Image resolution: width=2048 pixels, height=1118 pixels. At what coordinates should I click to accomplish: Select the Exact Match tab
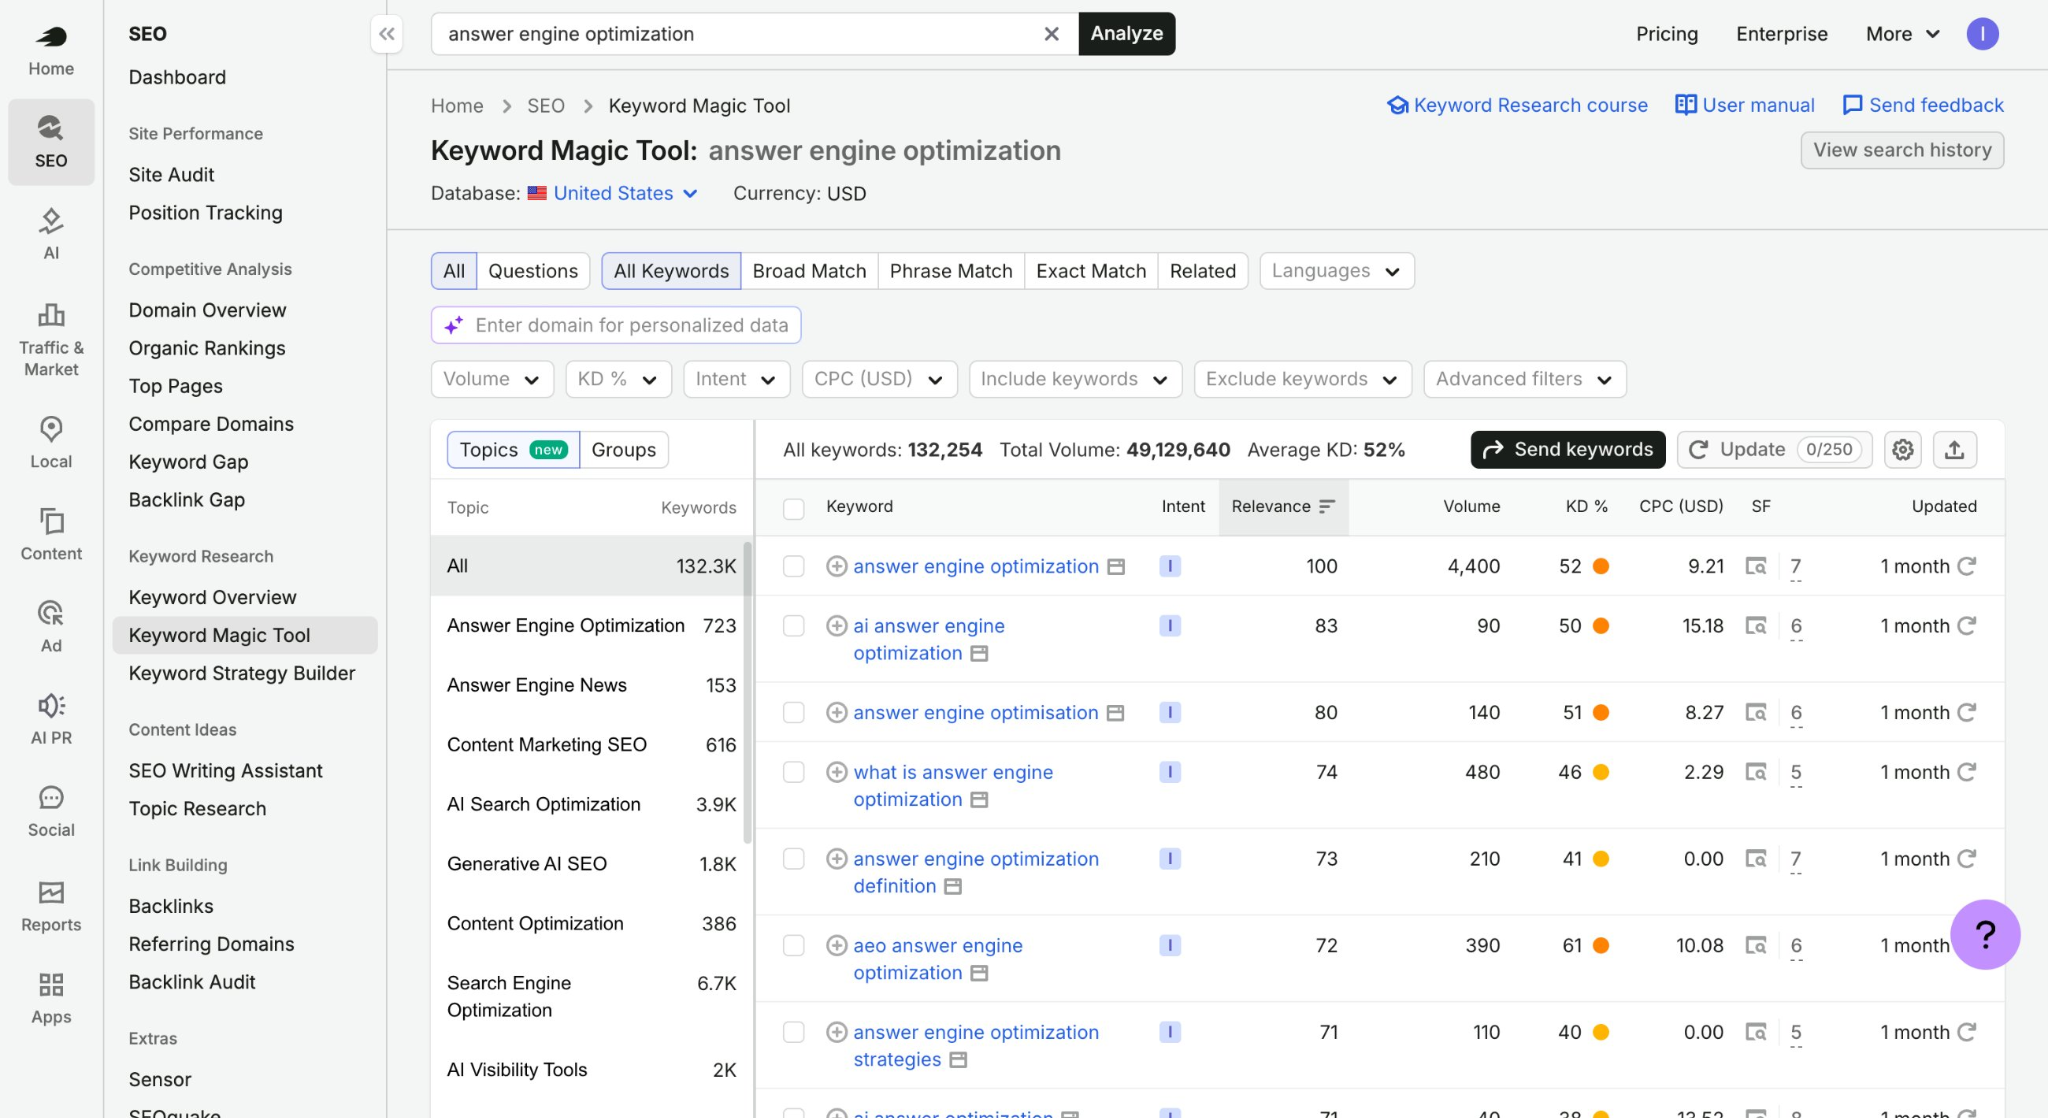[x=1091, y=271]
